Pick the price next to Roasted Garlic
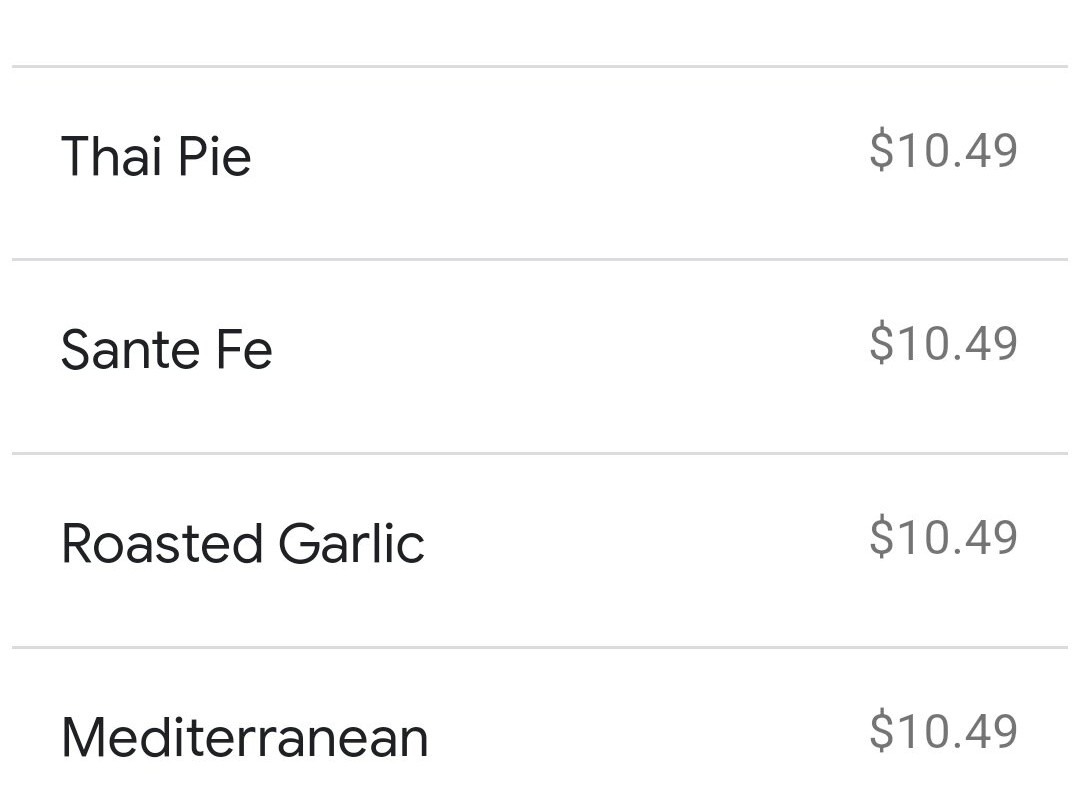 click(x=942, y=538)
